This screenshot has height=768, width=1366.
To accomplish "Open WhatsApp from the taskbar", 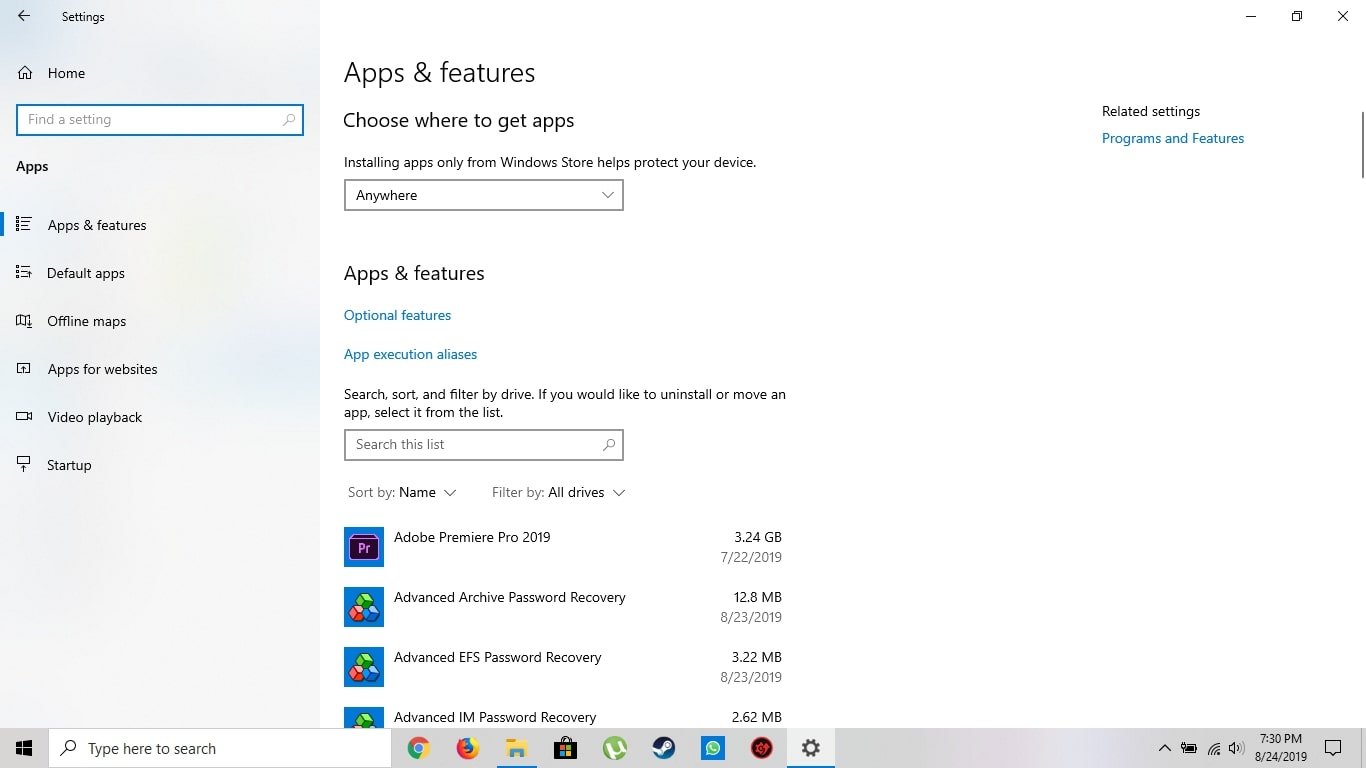I will click(x=712, y=748).
